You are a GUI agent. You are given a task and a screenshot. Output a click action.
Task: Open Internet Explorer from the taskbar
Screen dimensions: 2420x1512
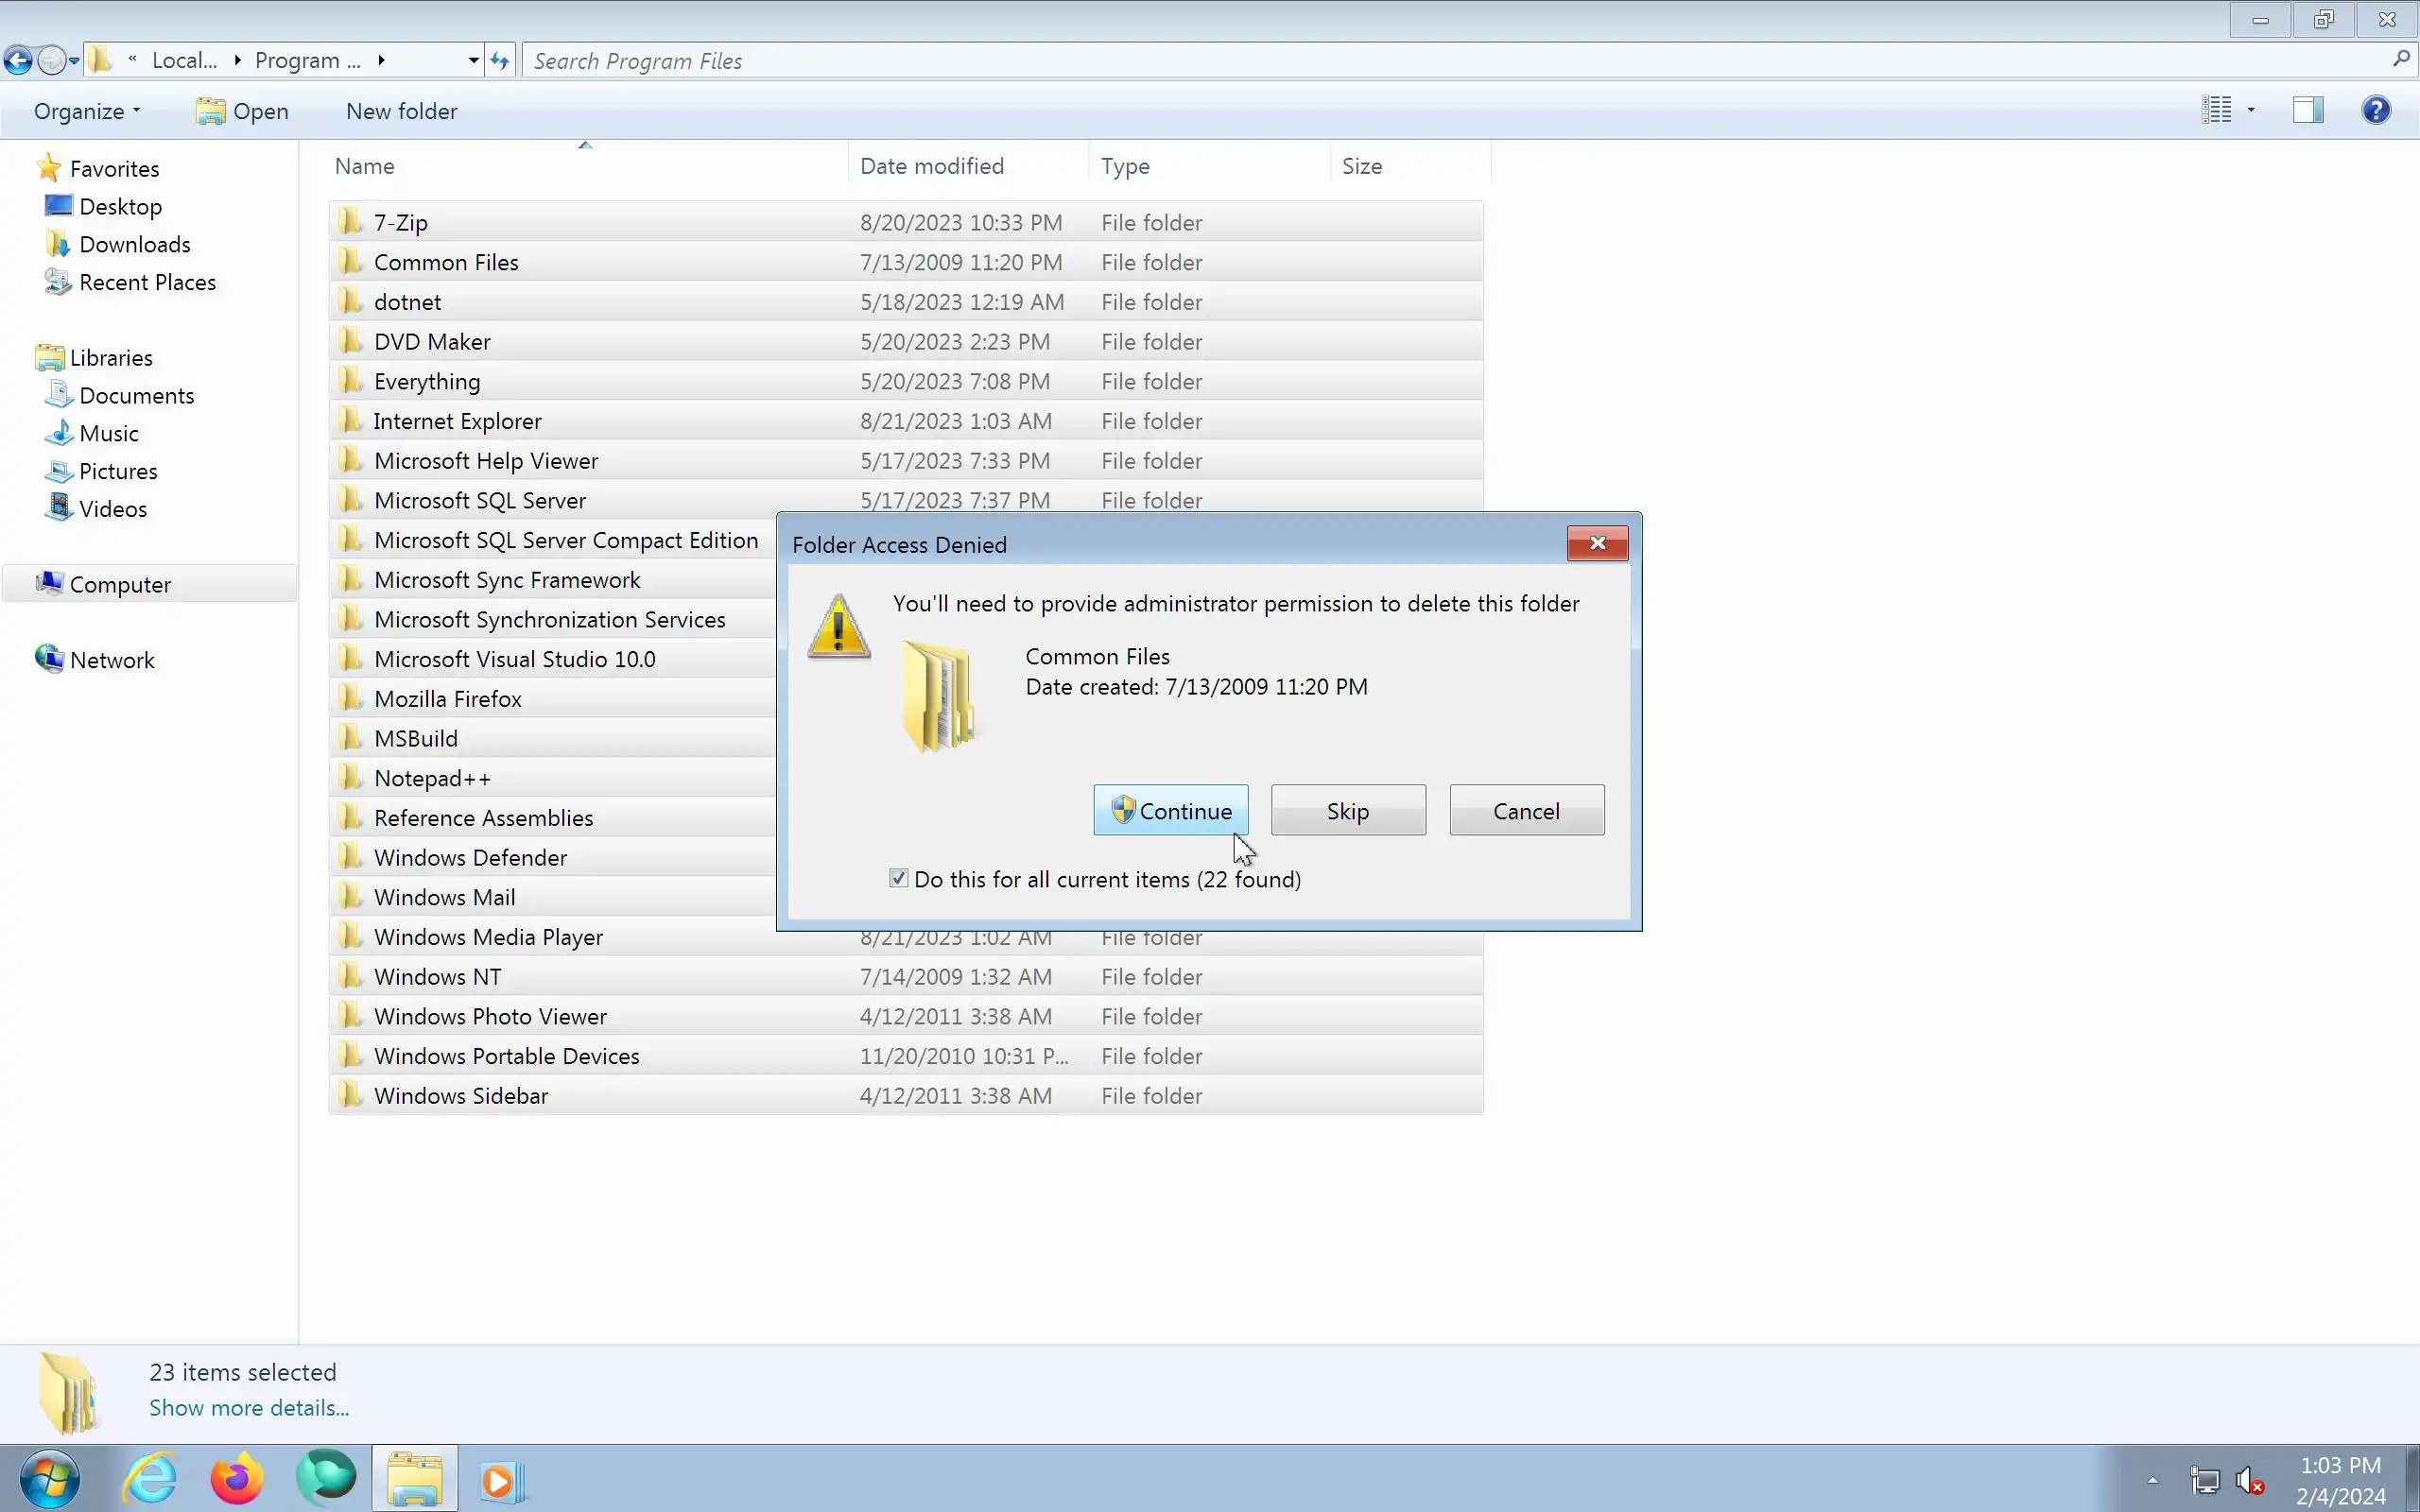[x=150, y=1478]
